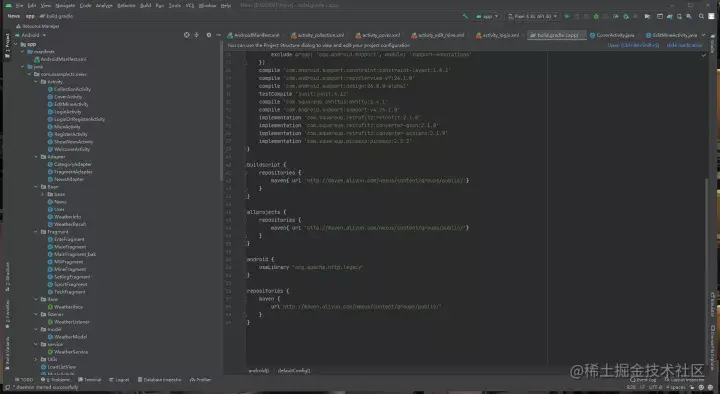Open the Resource Manager tool window
This screenshot has width=720, height=394.
[38, 26]
